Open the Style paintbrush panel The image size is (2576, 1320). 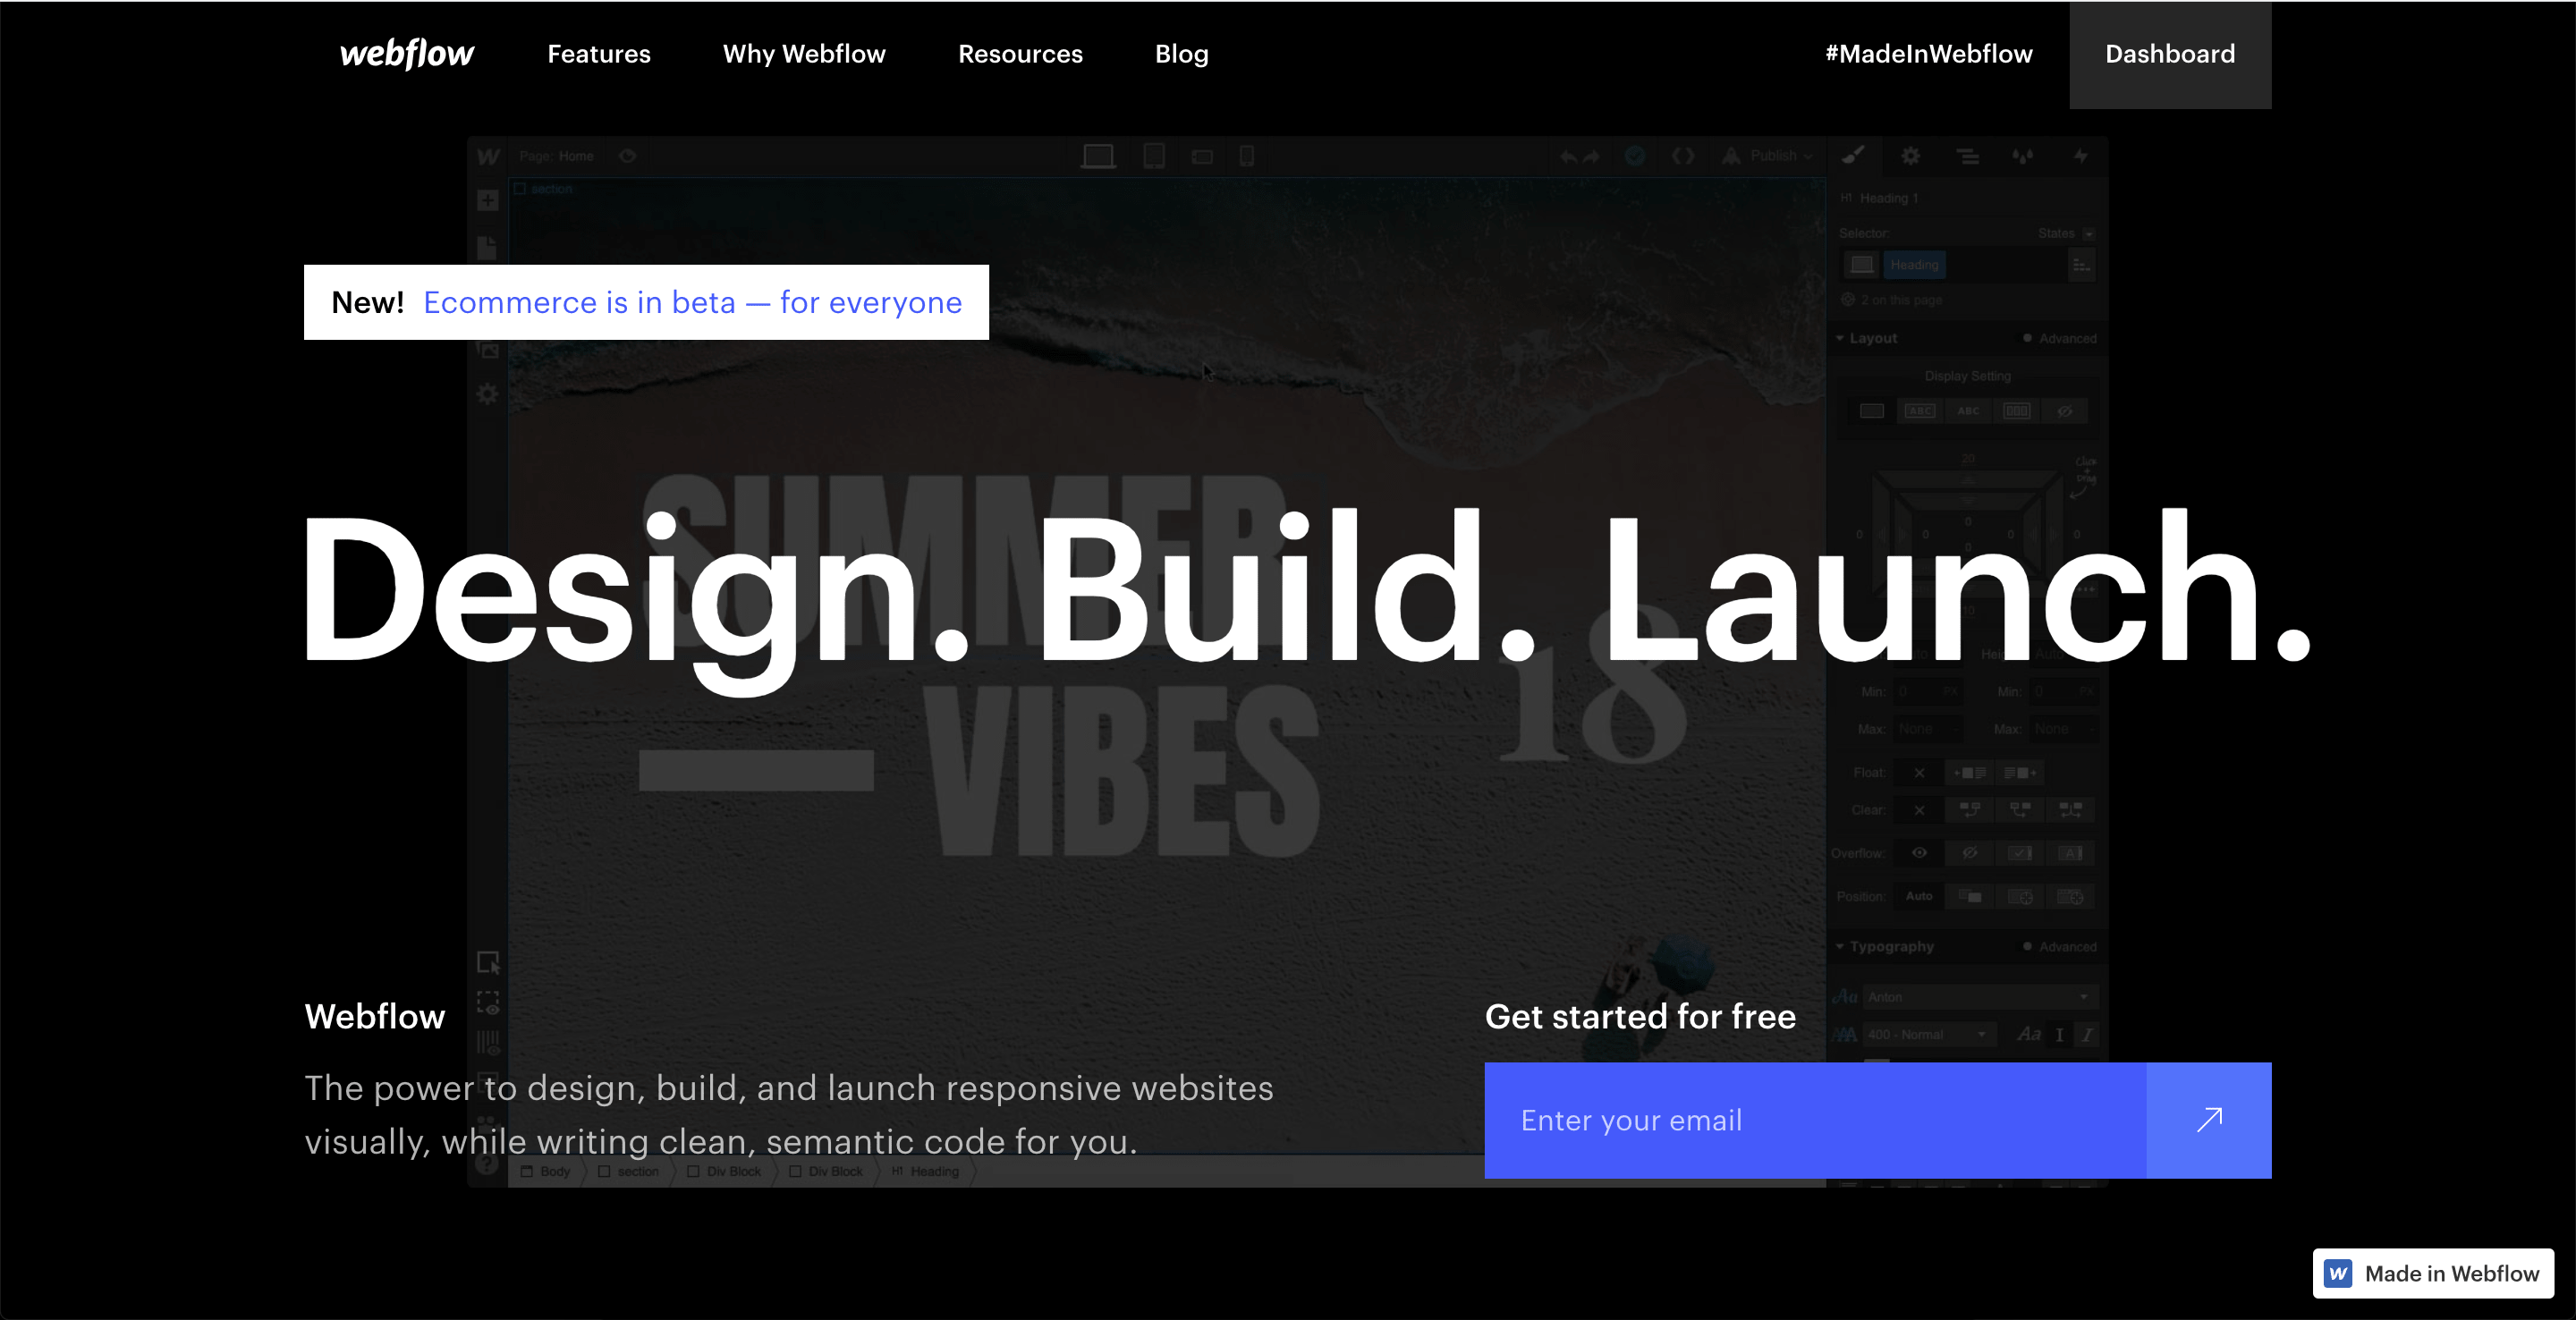1854,156
